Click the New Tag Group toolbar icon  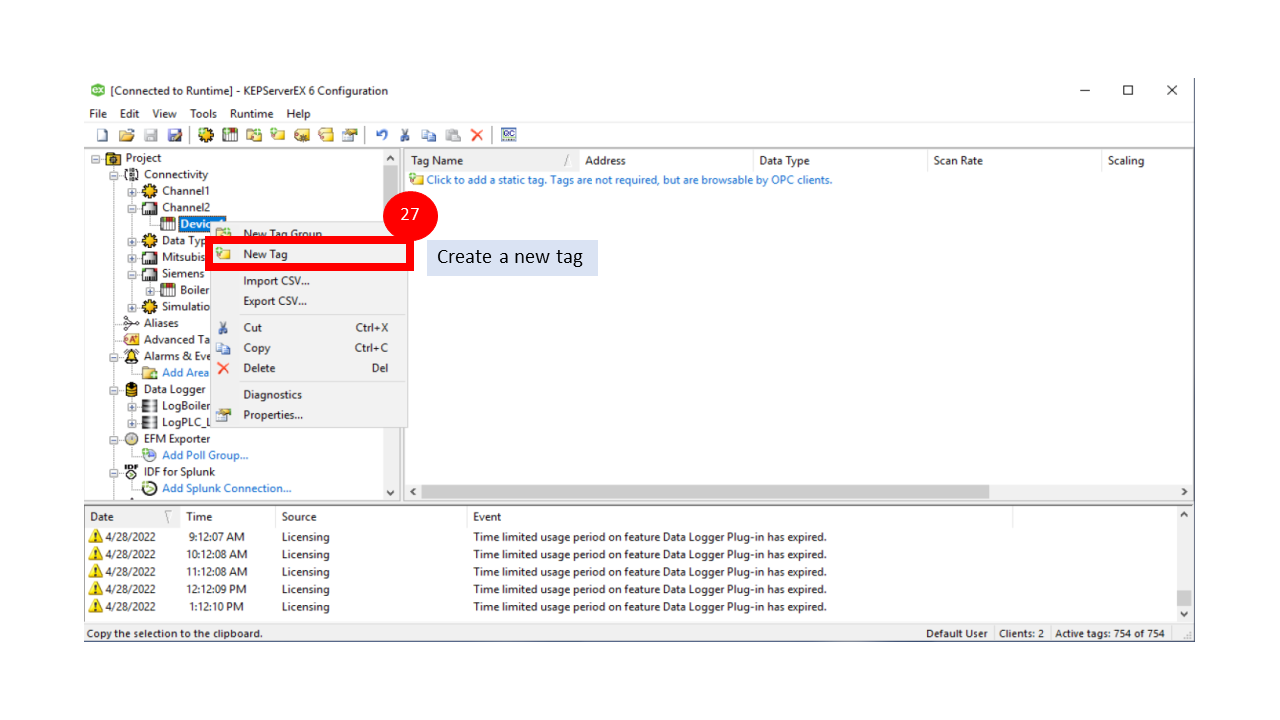254,135
